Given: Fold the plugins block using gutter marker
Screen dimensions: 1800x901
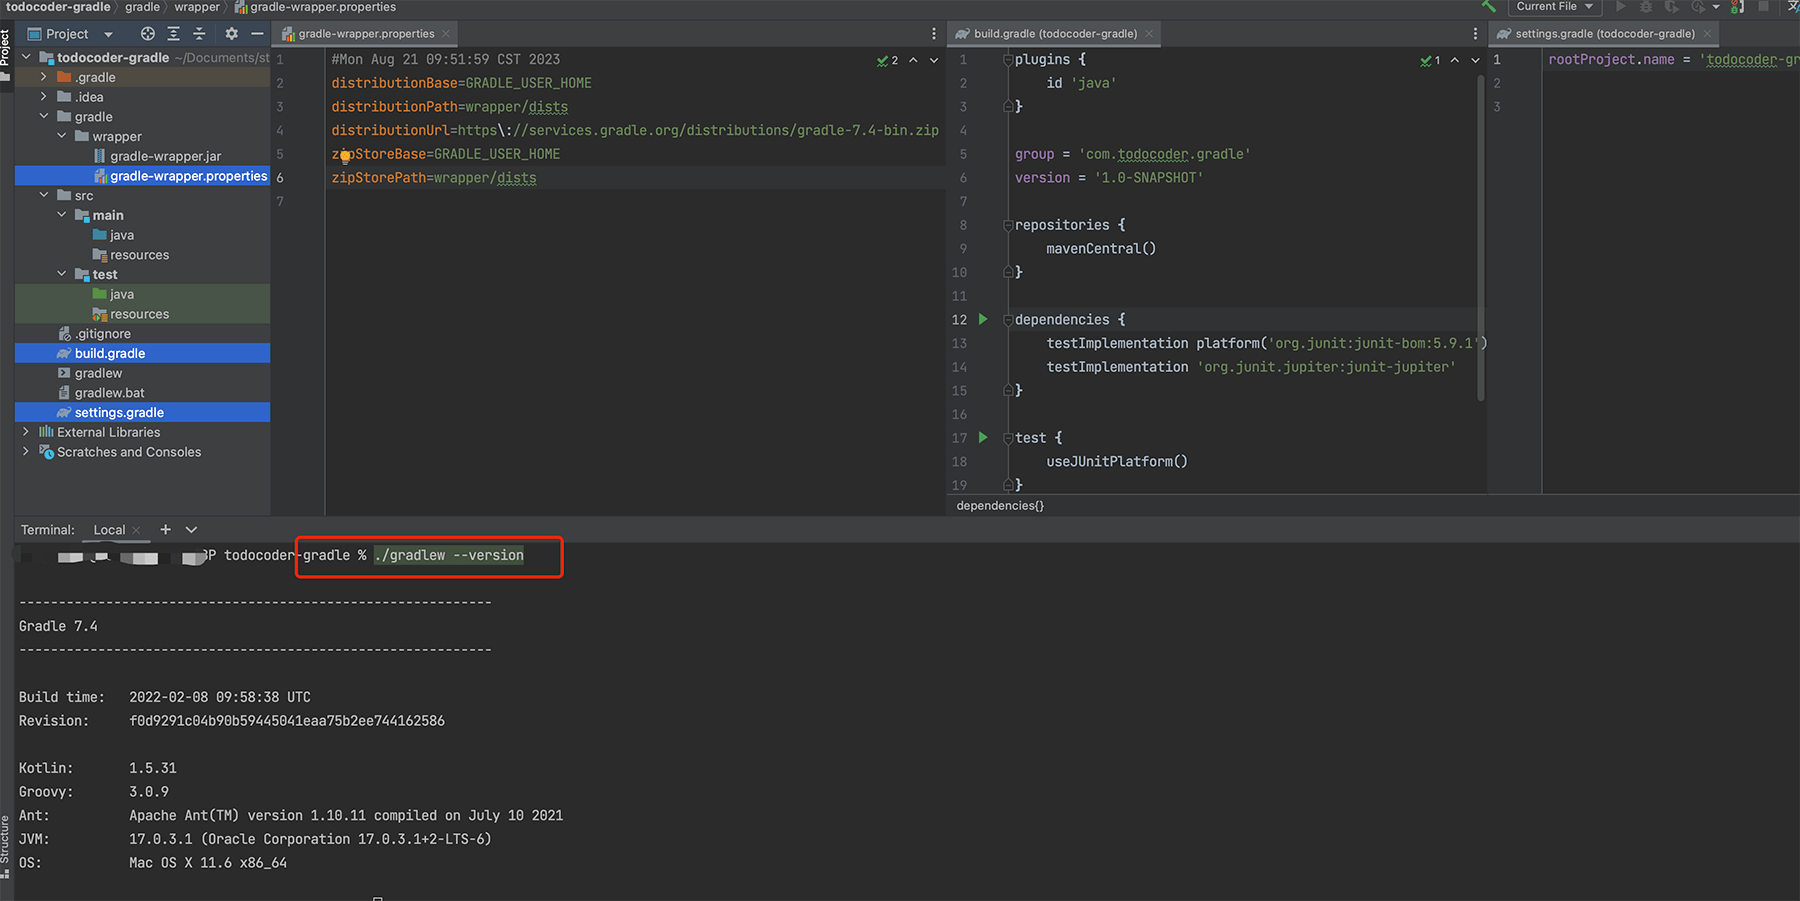Looking at the screenshot, I should point(1008,60).
